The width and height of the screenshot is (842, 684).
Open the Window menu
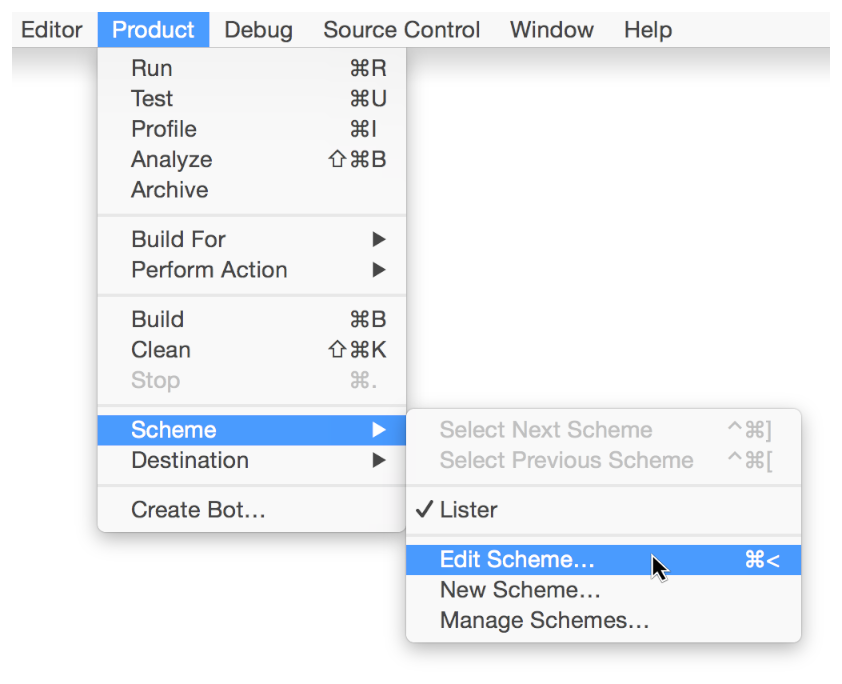pyautogui.click(x=551, y=30)
